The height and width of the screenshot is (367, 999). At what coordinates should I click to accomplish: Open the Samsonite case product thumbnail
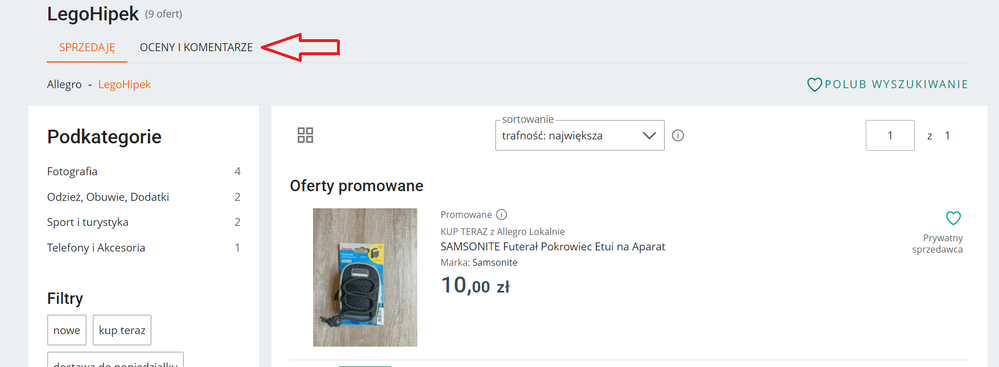[365, 277]
